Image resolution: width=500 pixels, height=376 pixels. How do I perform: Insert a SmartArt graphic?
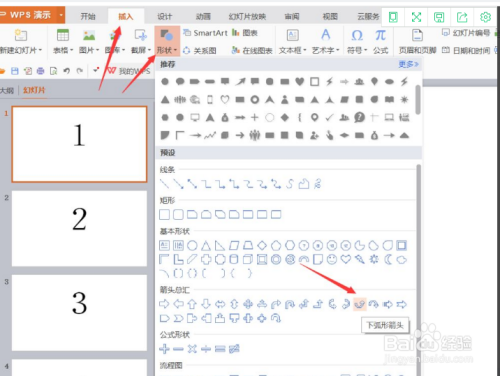click(x=206, y=33)
